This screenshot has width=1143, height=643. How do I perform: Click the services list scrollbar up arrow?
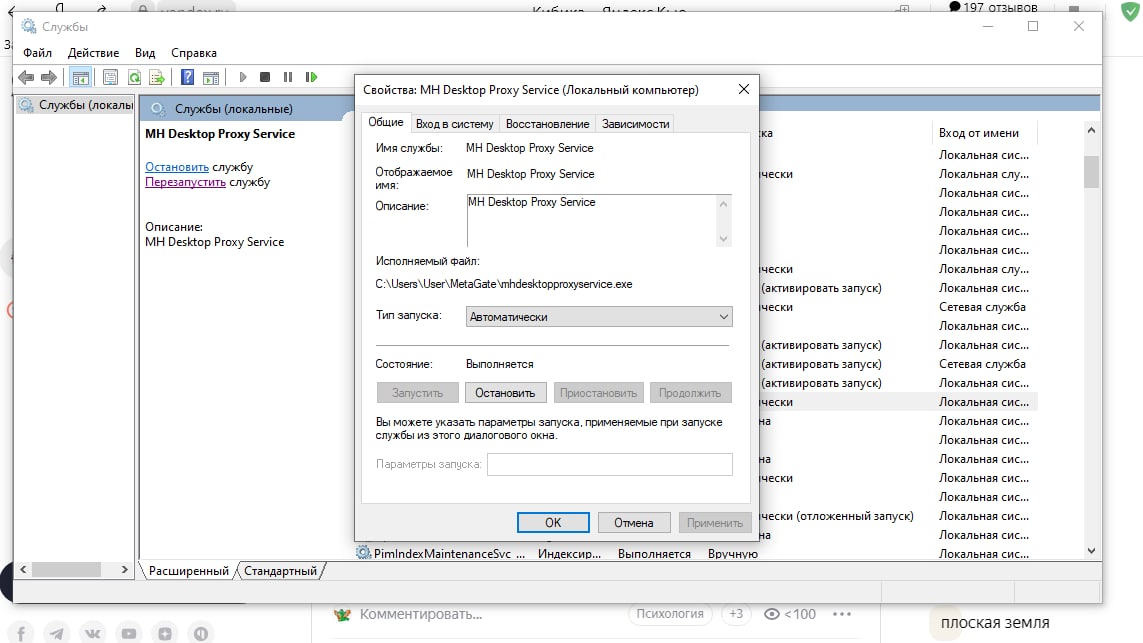[x=1091, y=130]
